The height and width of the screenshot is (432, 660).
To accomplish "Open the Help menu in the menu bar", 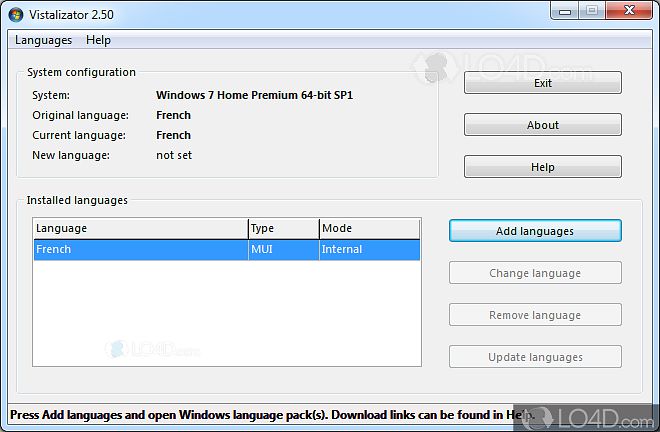I will [x=98, y=40].
